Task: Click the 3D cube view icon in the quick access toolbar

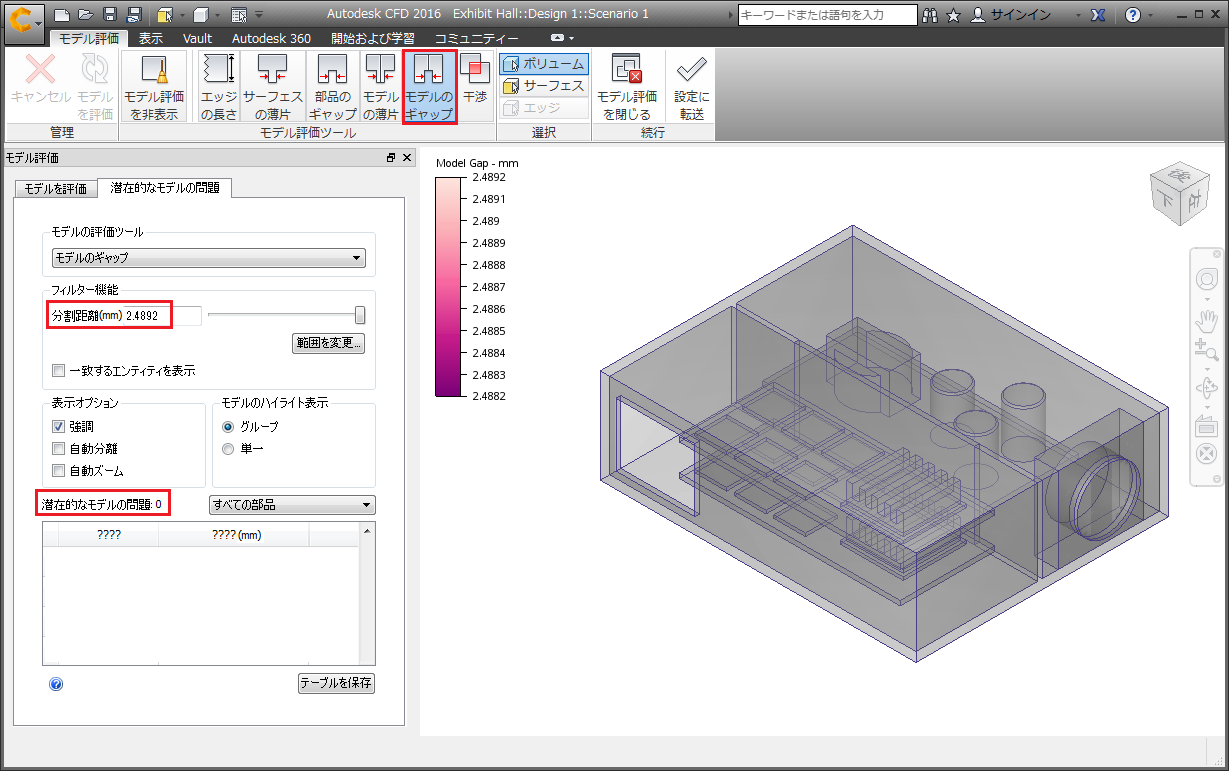Action: click(201, 15)
